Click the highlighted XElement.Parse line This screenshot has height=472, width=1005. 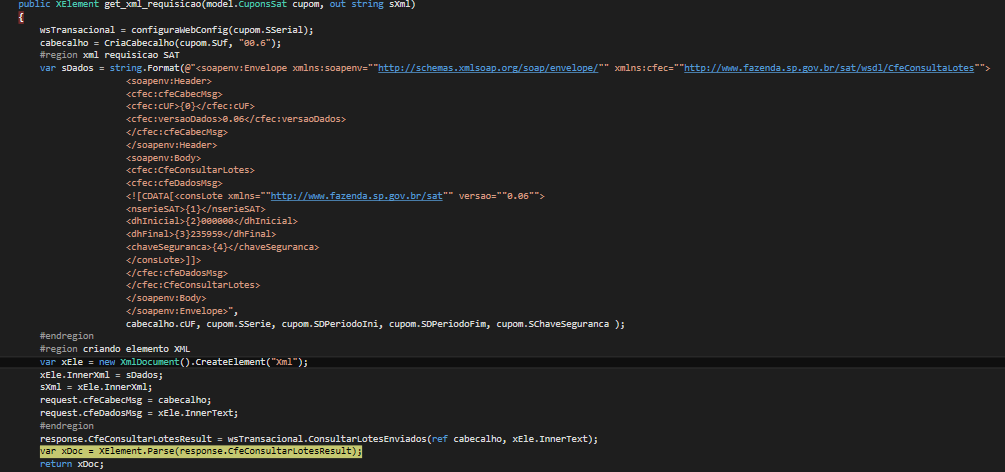coord(201,451)
